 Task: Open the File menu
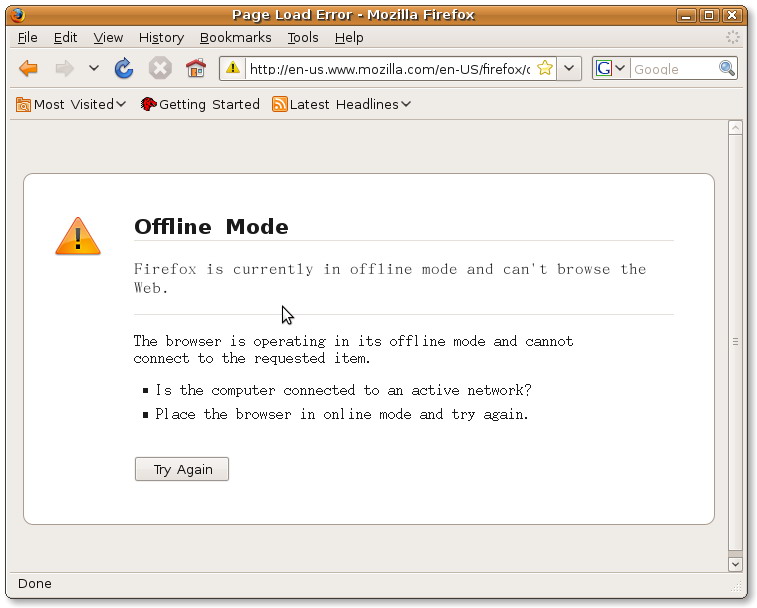coord(28,37)
